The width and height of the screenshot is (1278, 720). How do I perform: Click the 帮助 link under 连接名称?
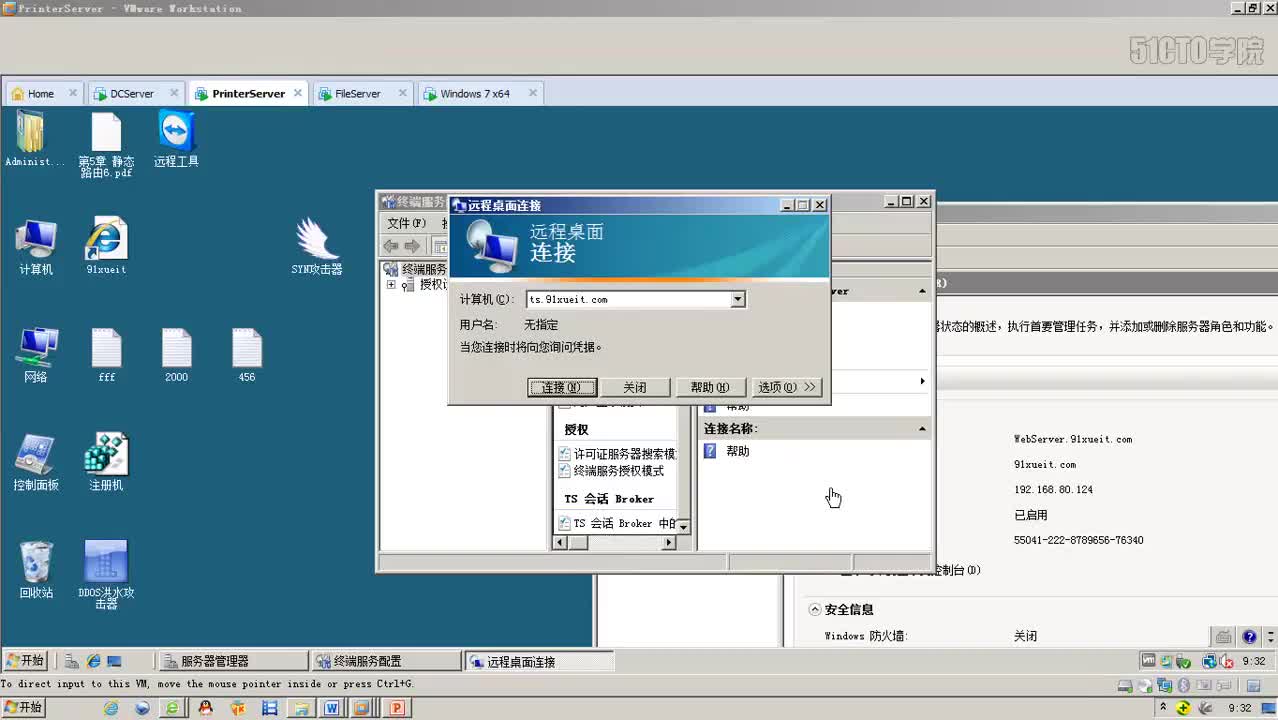tap(738, 451)
